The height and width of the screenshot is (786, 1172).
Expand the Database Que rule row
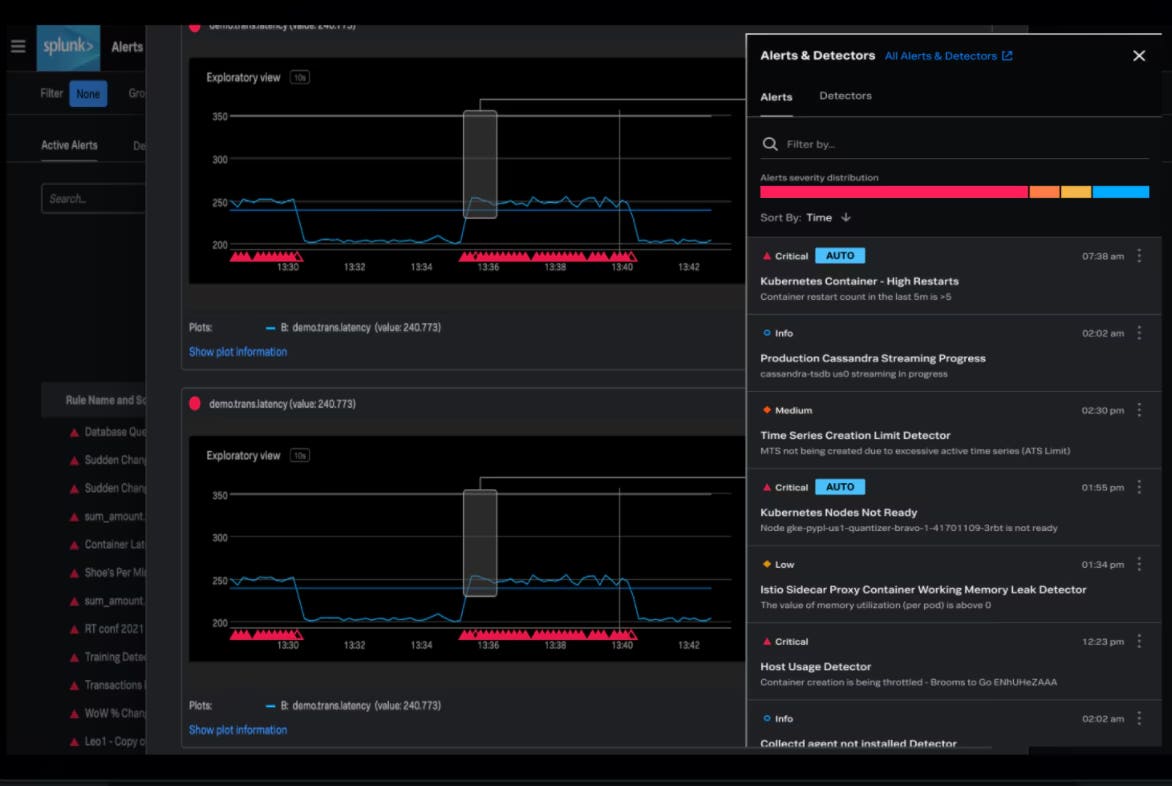point(107,432)
